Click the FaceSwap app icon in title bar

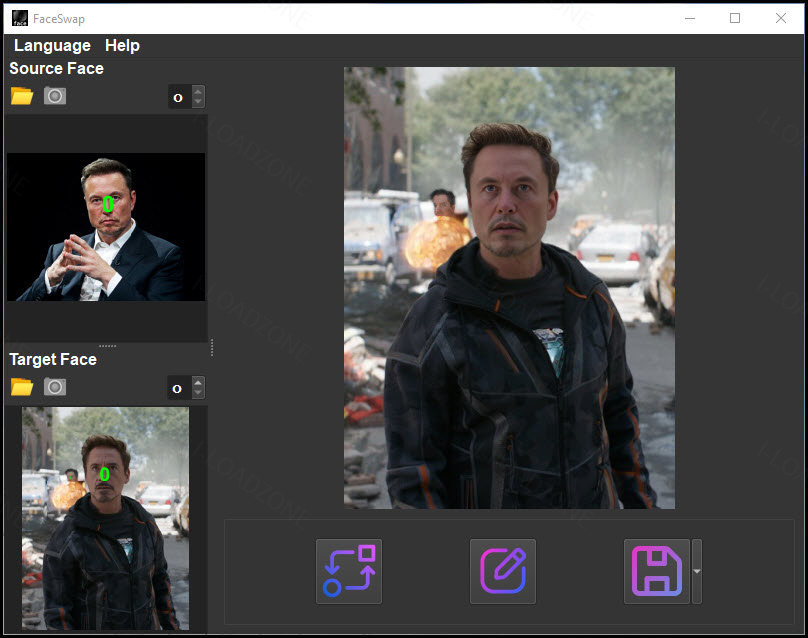tap(20, 18)
